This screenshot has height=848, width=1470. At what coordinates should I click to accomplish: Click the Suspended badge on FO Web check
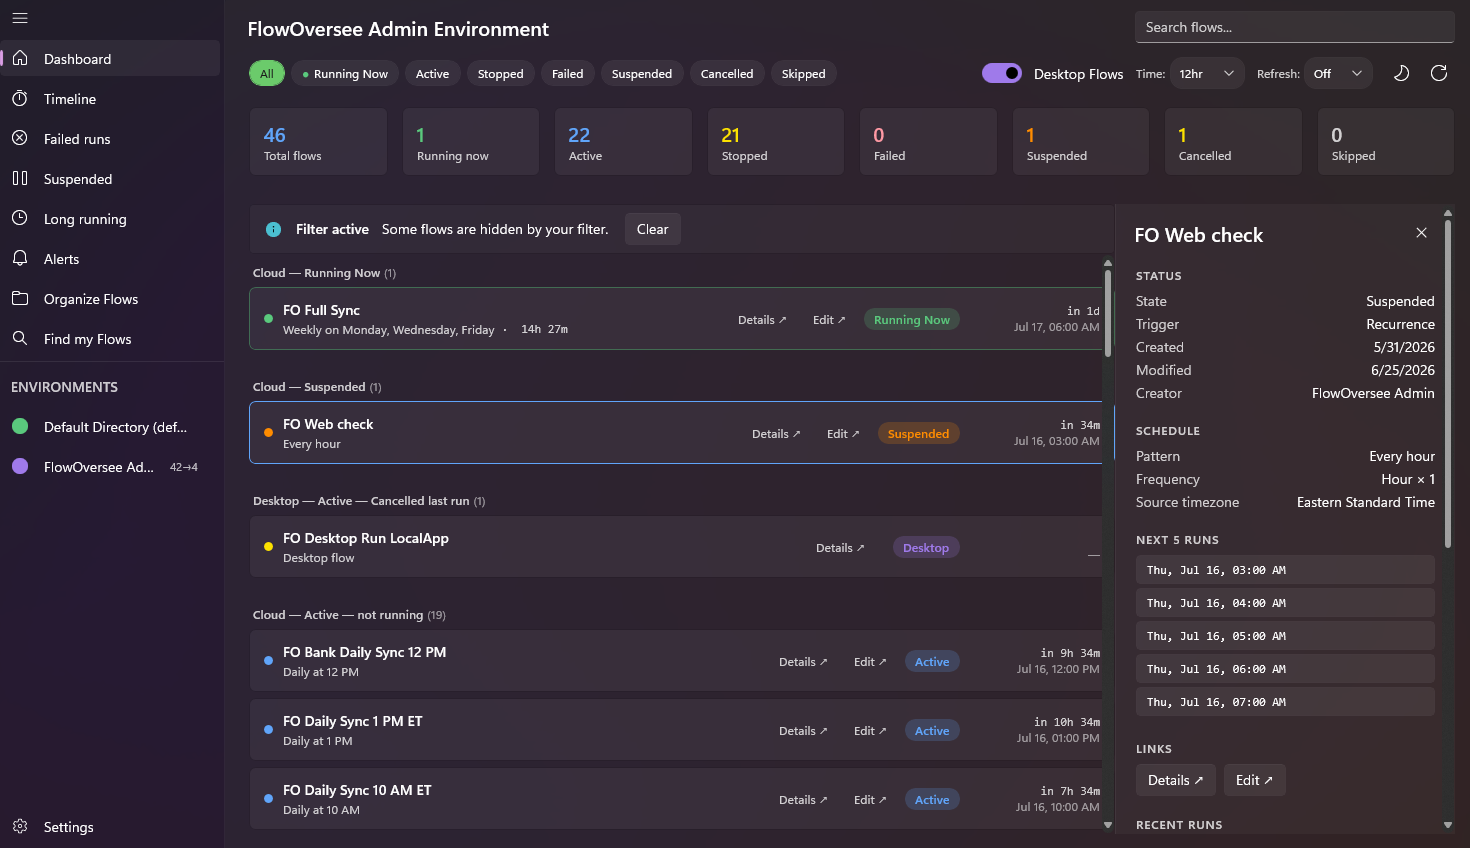coord(918,434)
